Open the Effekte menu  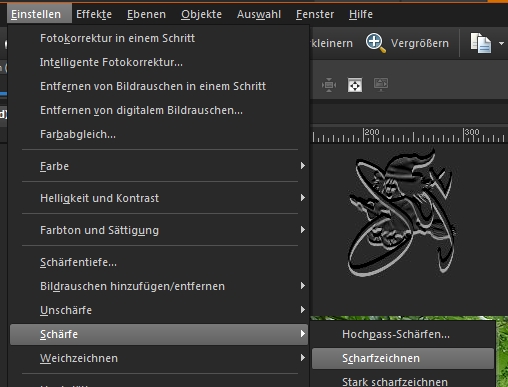(x=94, y=14)
